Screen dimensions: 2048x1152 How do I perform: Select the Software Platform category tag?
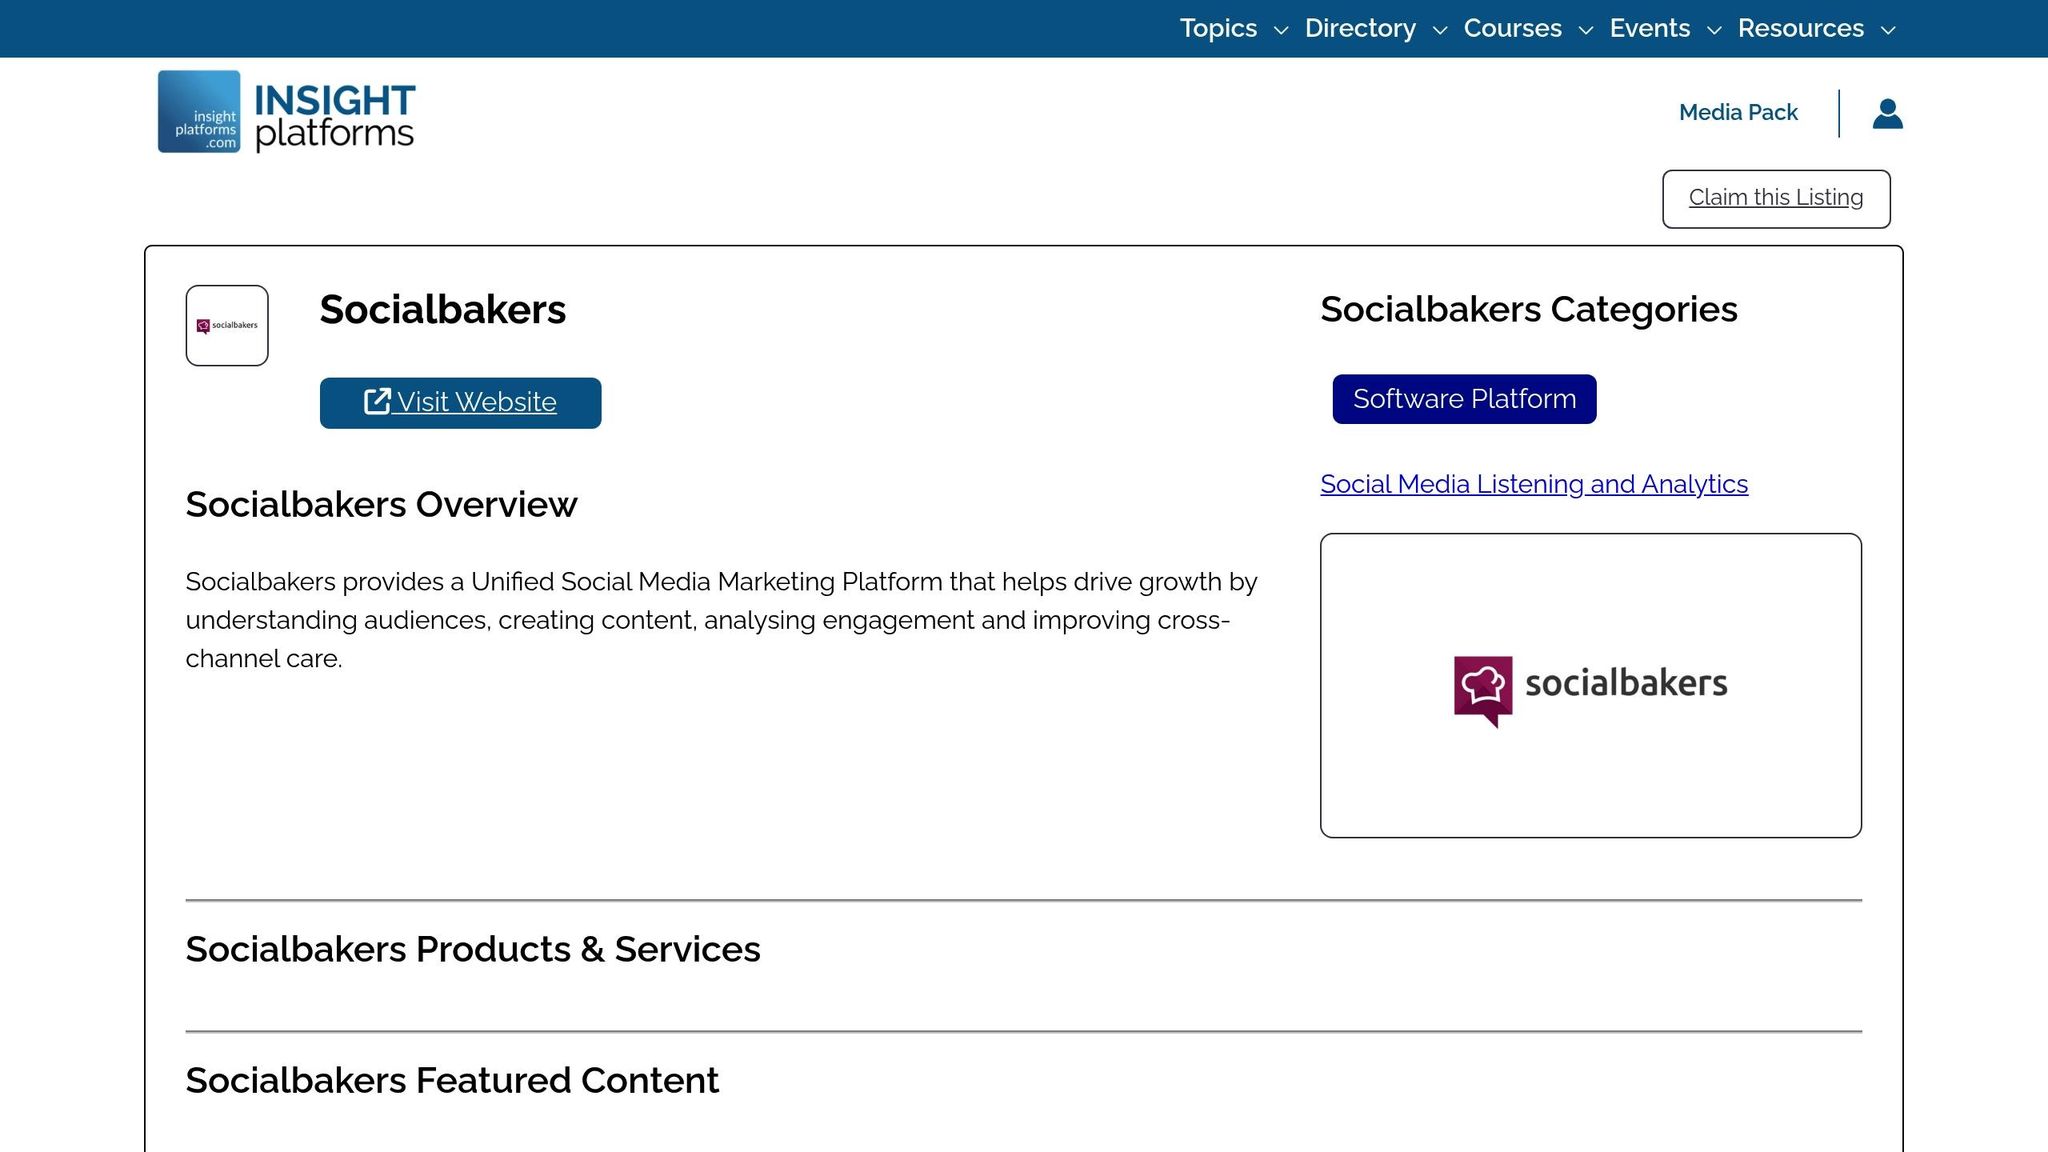click(1464, 399)
